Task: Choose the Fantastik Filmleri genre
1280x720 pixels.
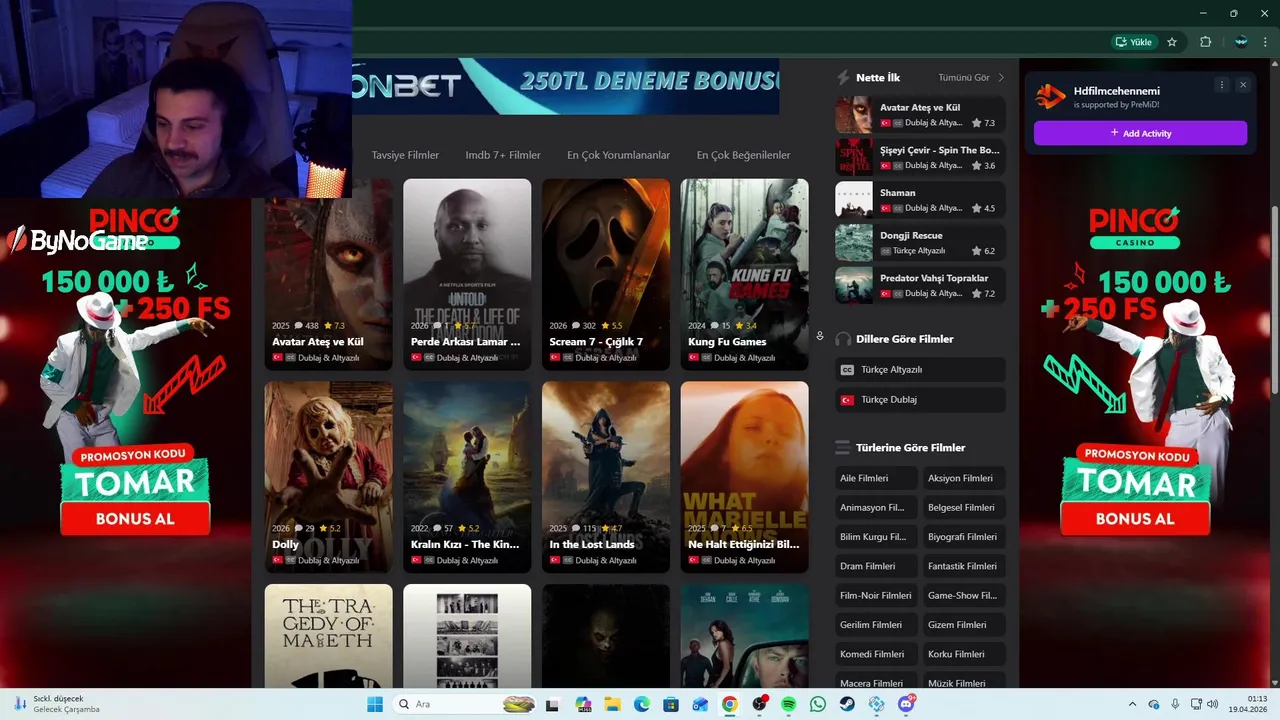Action: pyautogui.click(x=964, y=566)
